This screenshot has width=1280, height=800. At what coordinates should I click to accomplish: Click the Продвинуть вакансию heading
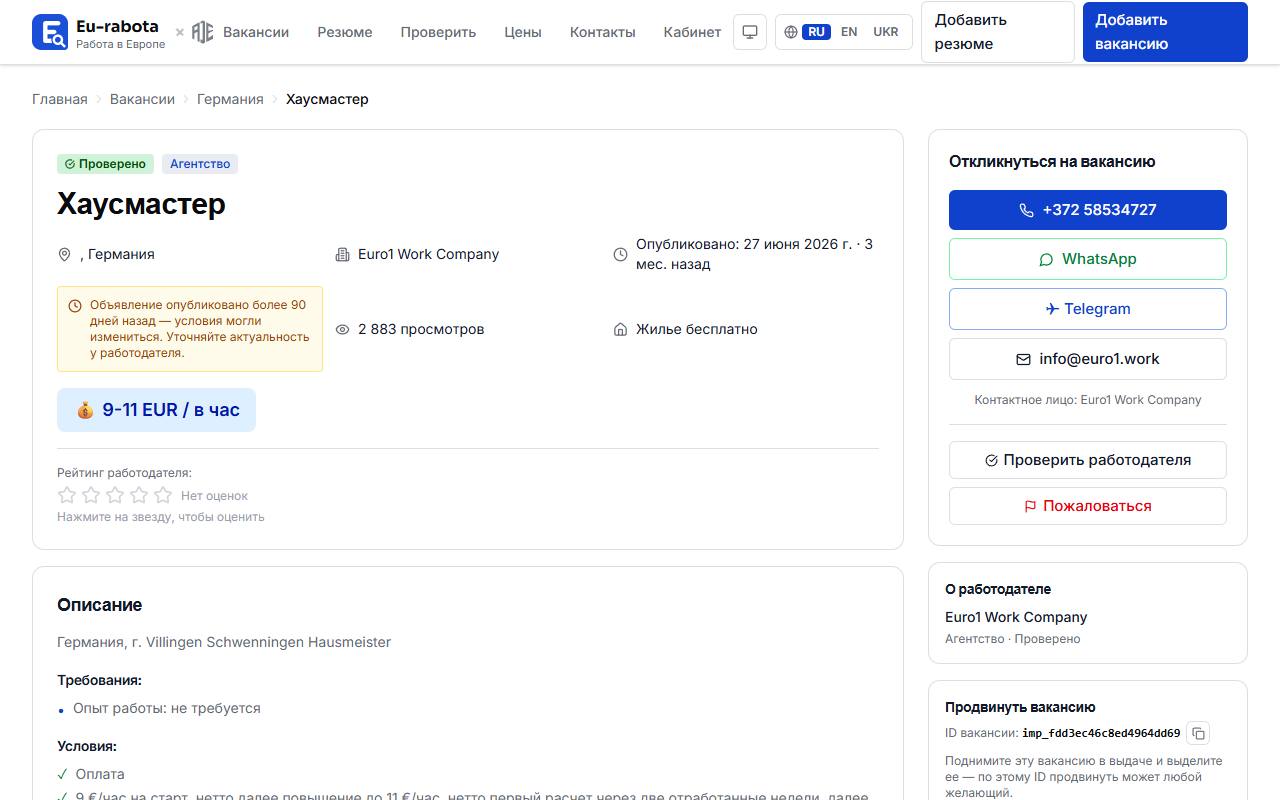click(x=1020, y=707)
